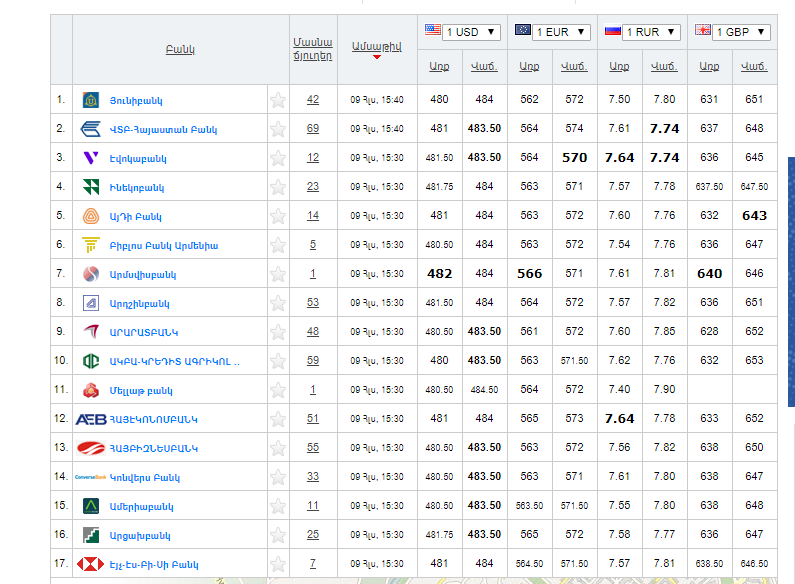
Task: Open the row 10 bank name link
Action: [x=174, y=361]
